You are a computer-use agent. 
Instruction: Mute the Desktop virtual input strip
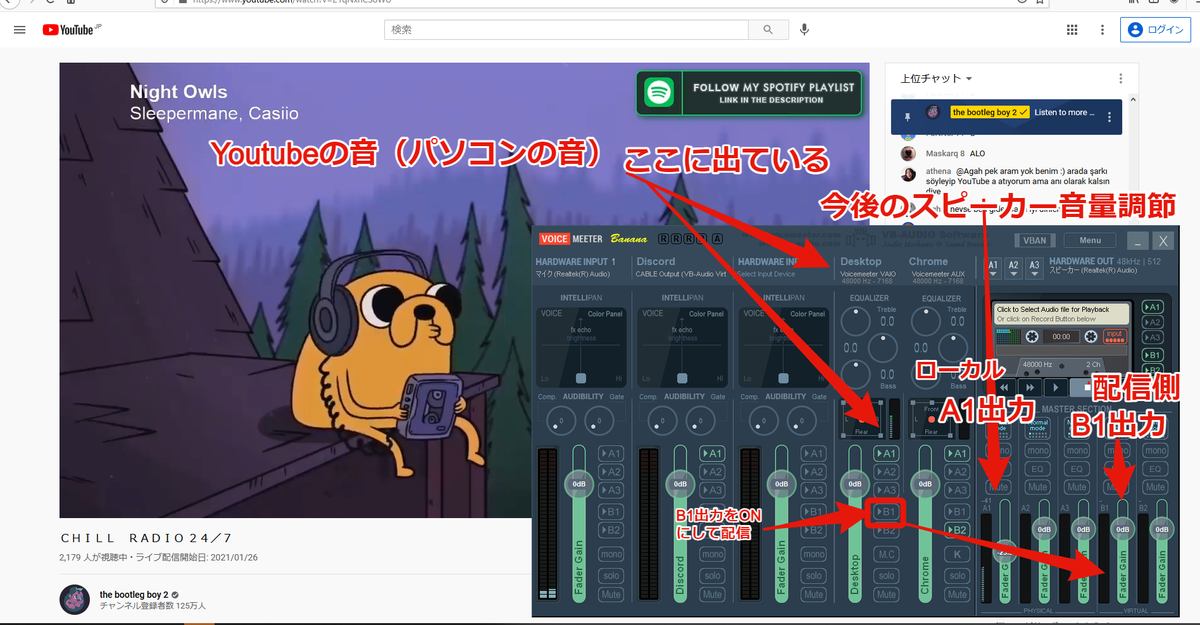(x=886, y=594)
